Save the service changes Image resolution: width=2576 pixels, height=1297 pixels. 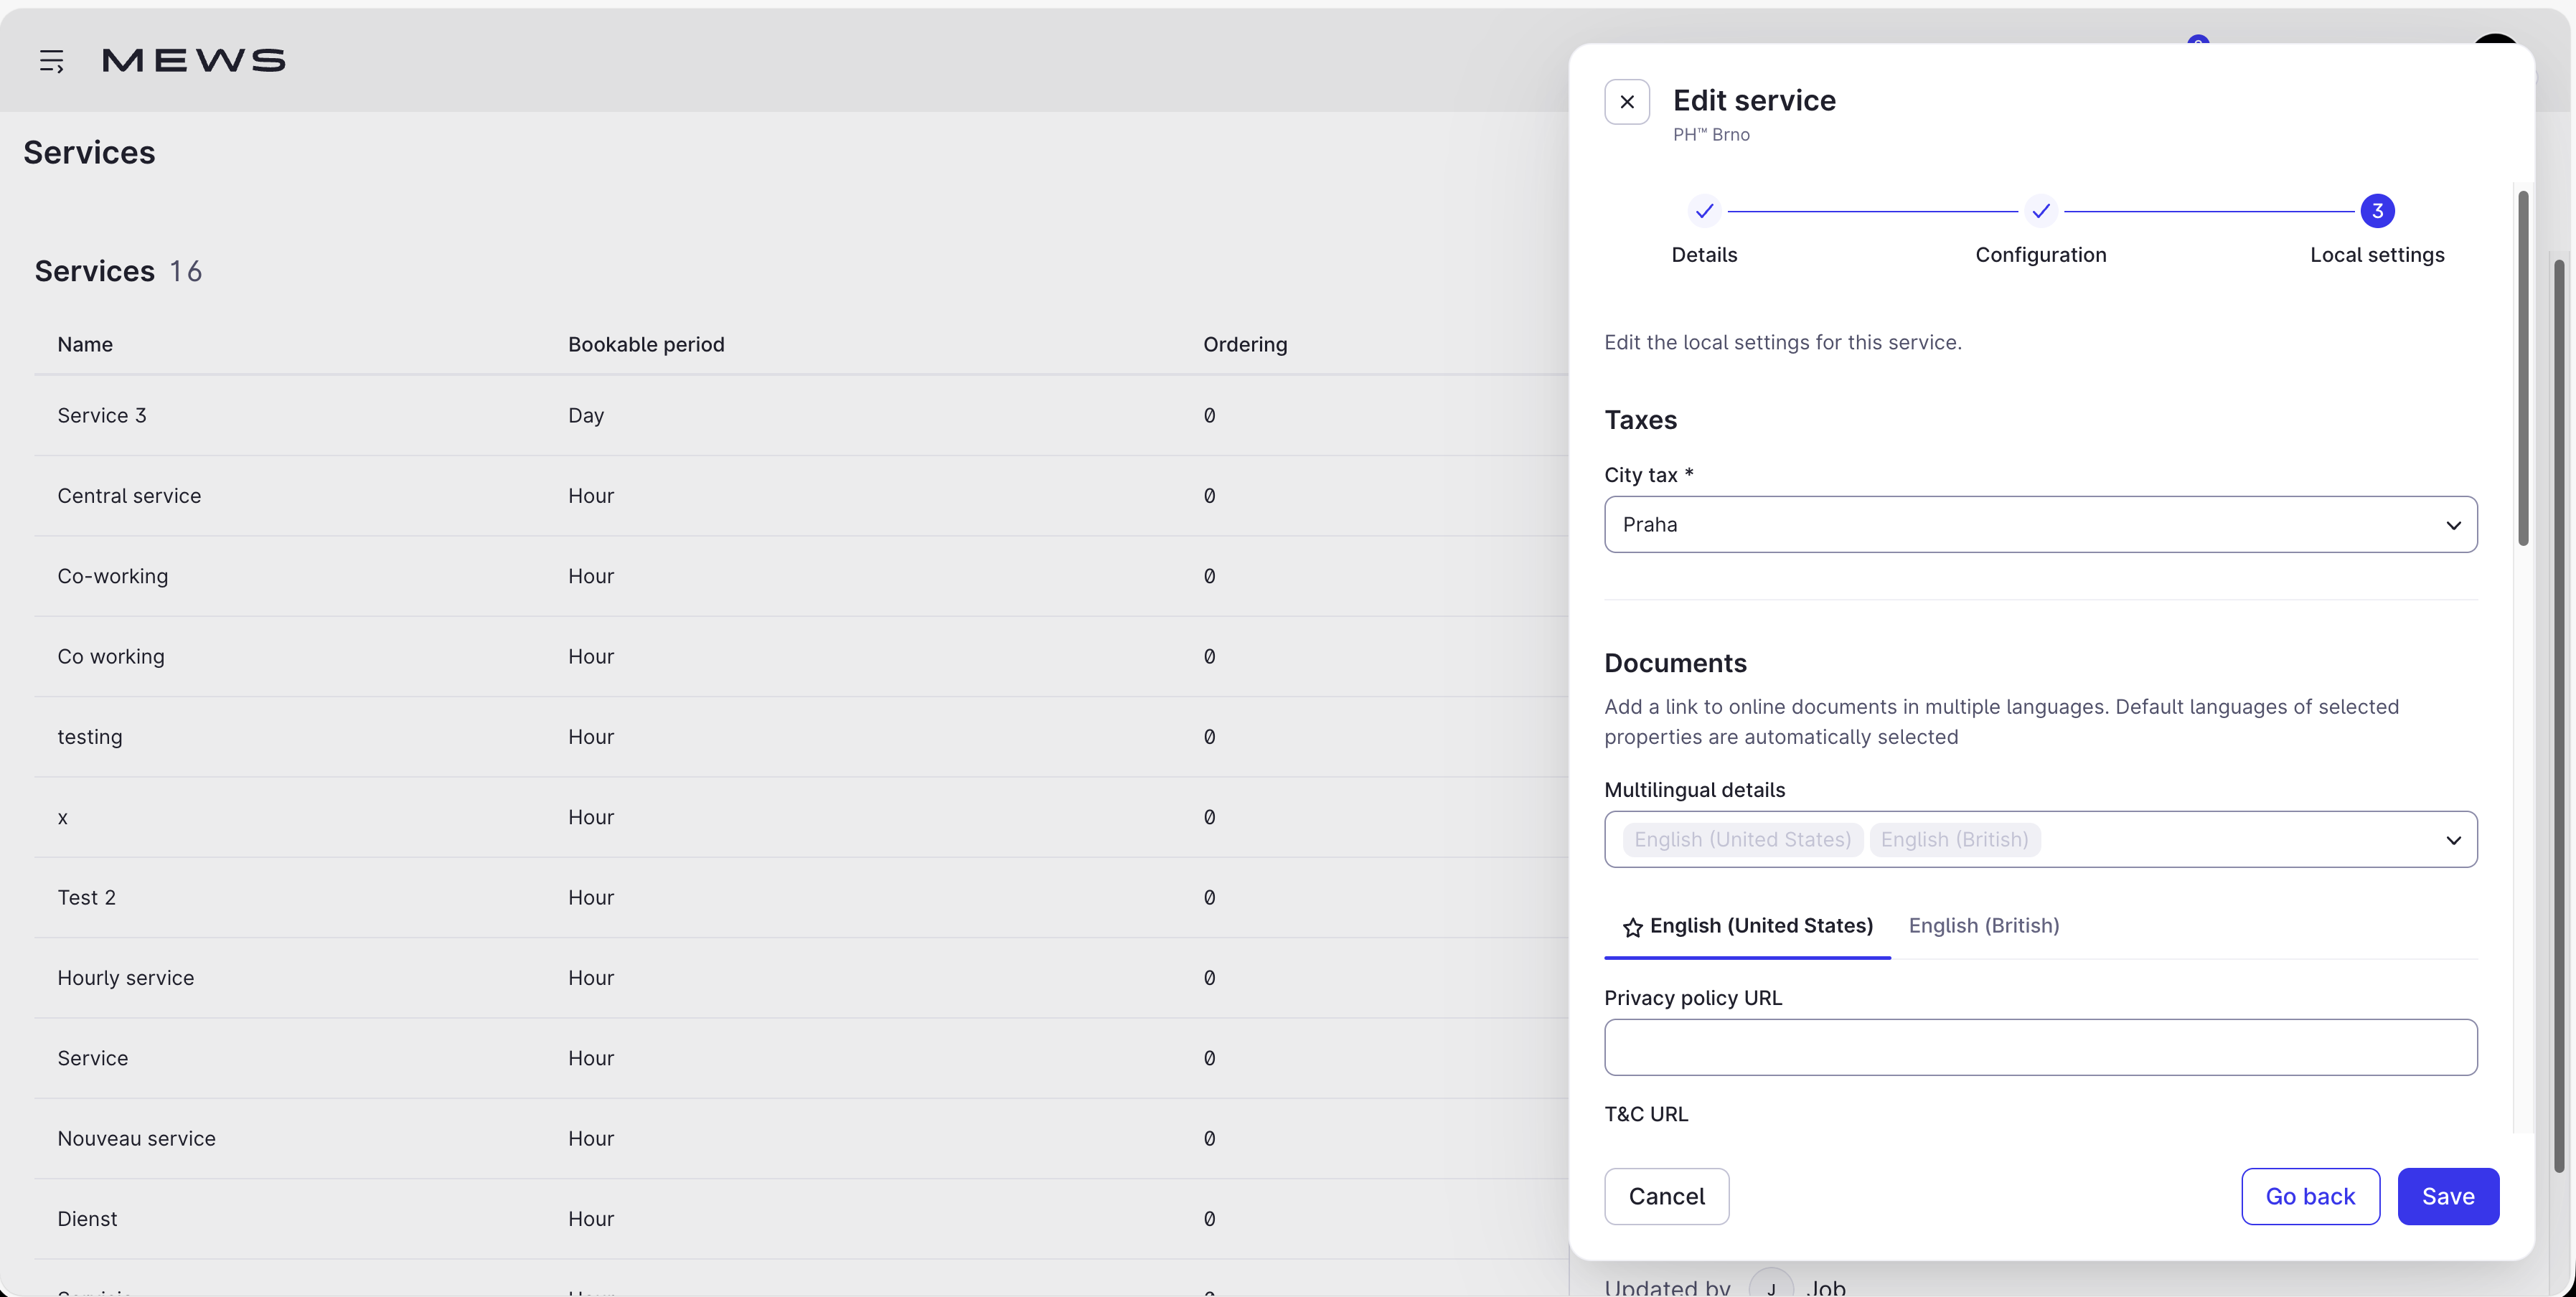click(x=2448, y=1196)
